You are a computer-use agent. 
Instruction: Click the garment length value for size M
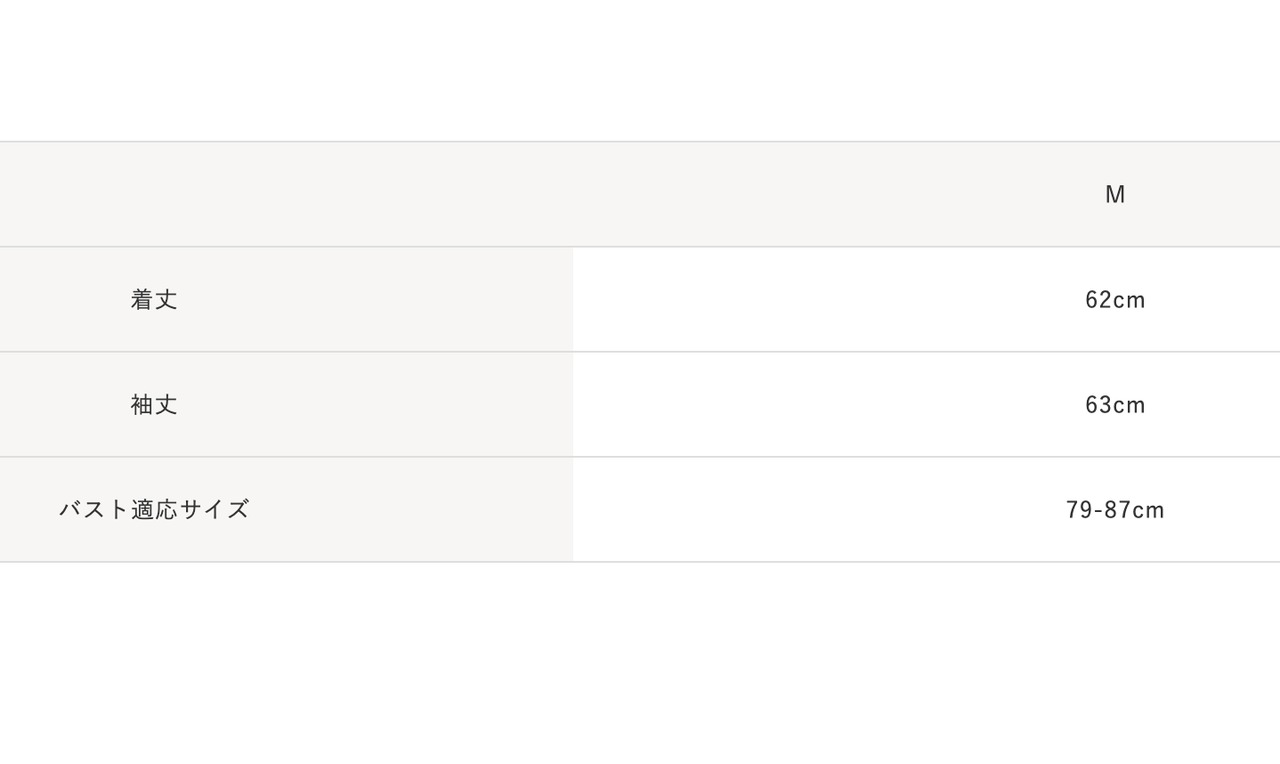tap(1115, 300)
